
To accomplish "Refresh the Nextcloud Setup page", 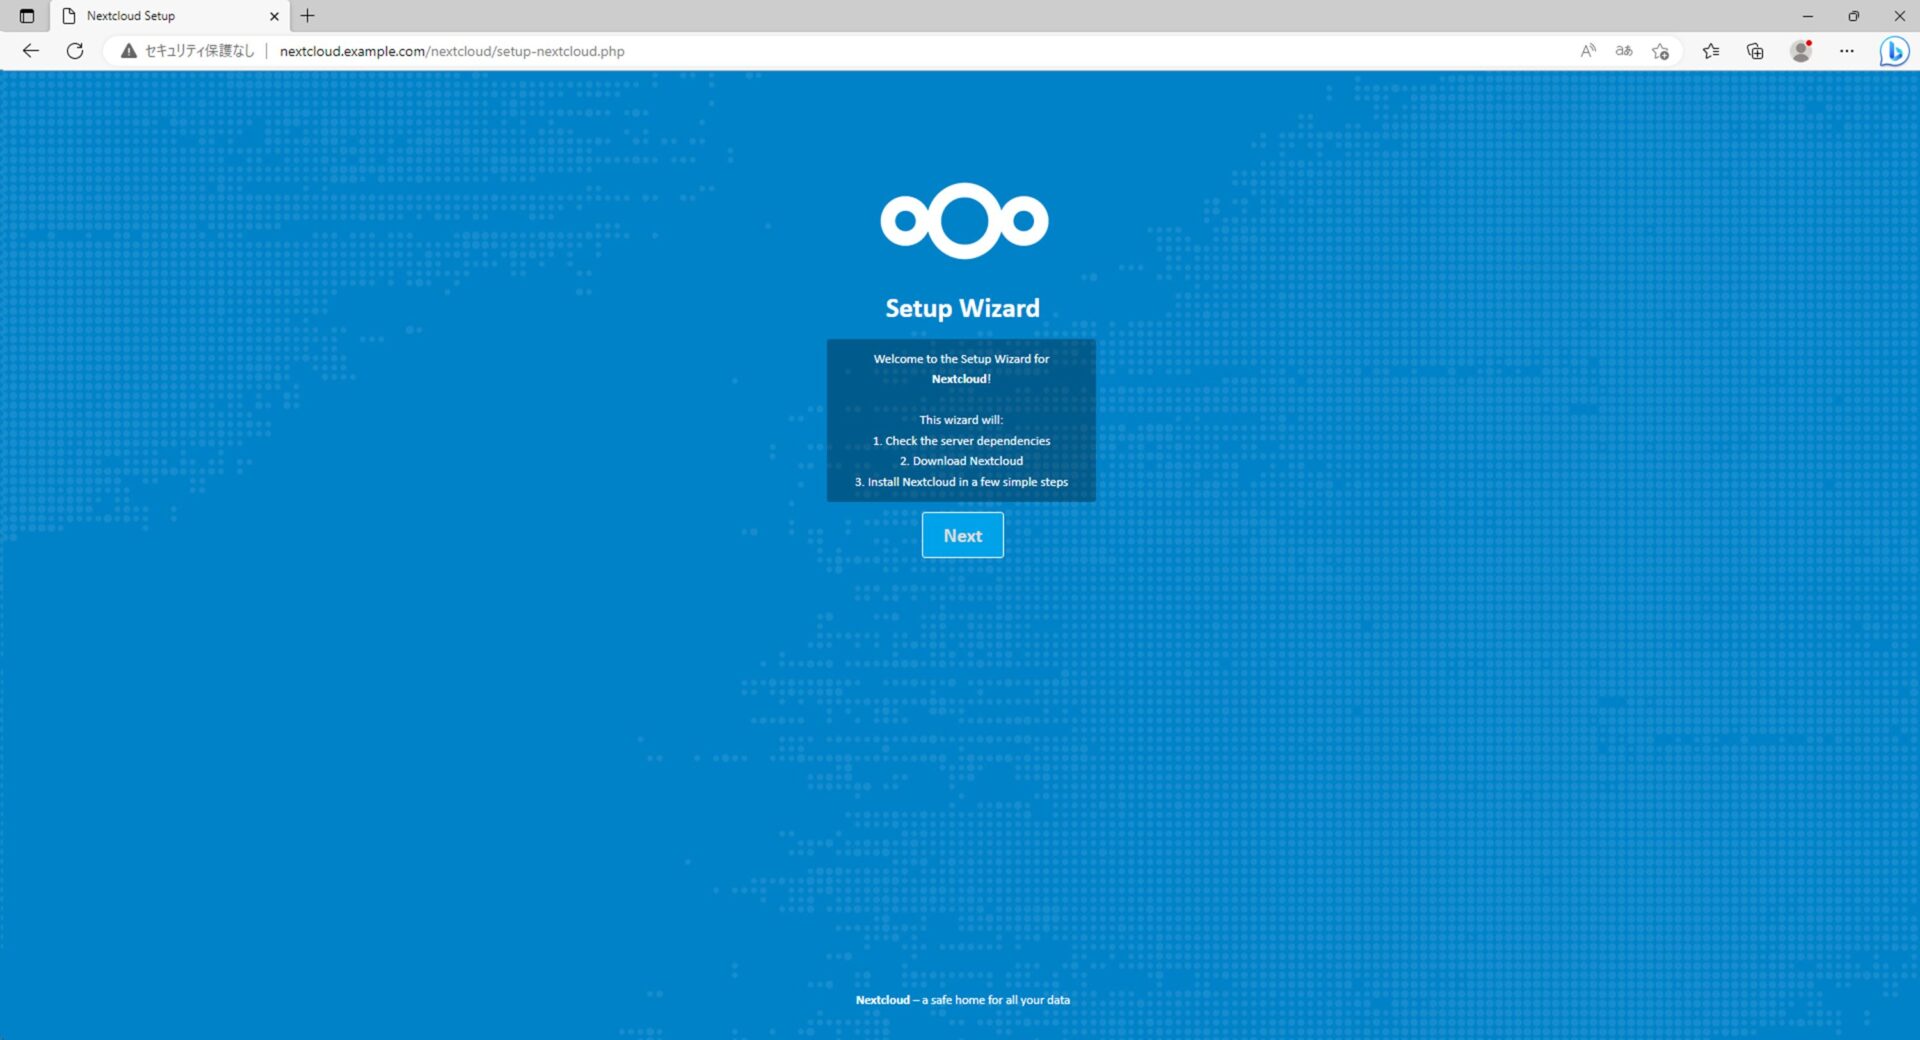I will click(x=75, y=51).
